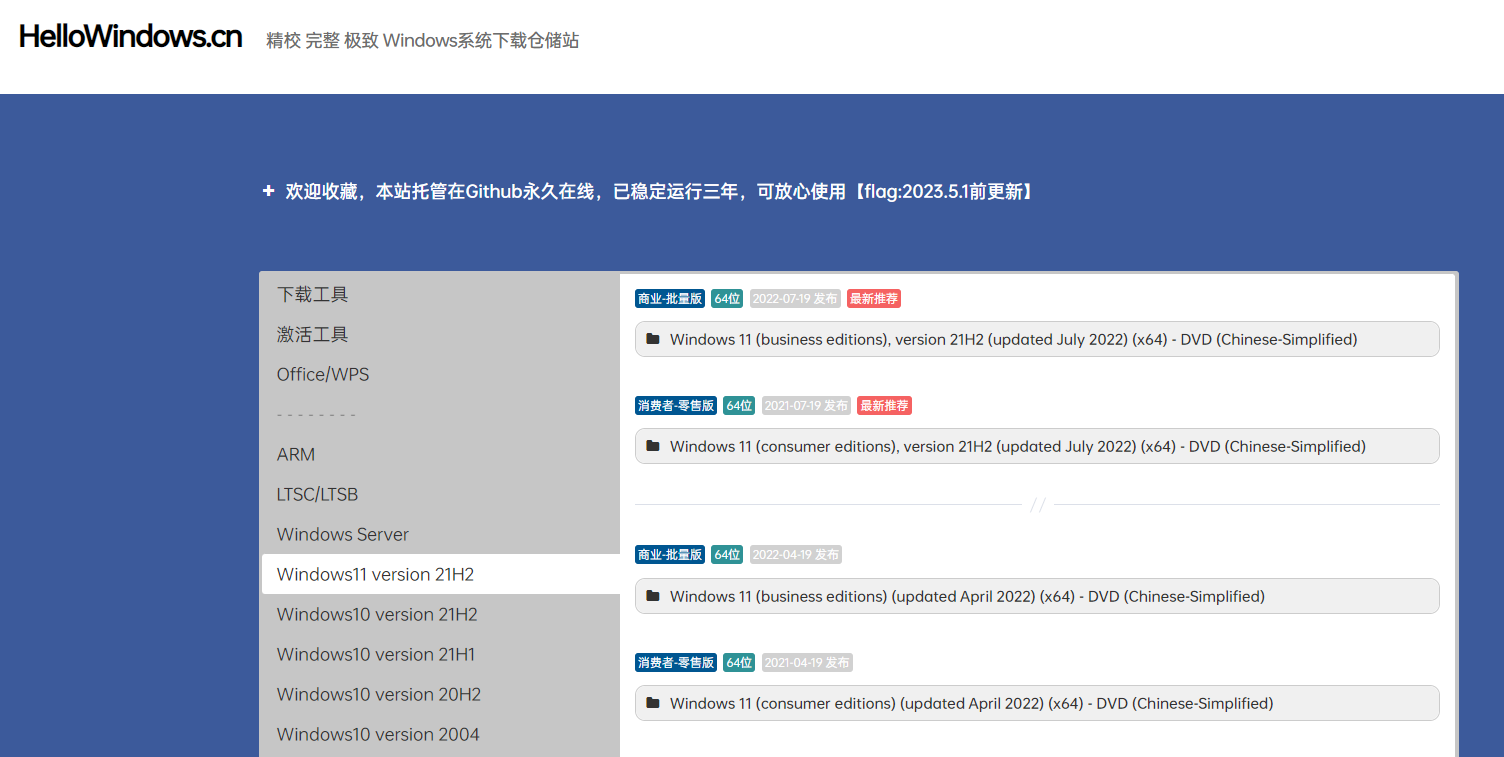The image size is (1504, 757).
Task: Open the 下载工具 sidebar item
Action: (x=440, y=294)
